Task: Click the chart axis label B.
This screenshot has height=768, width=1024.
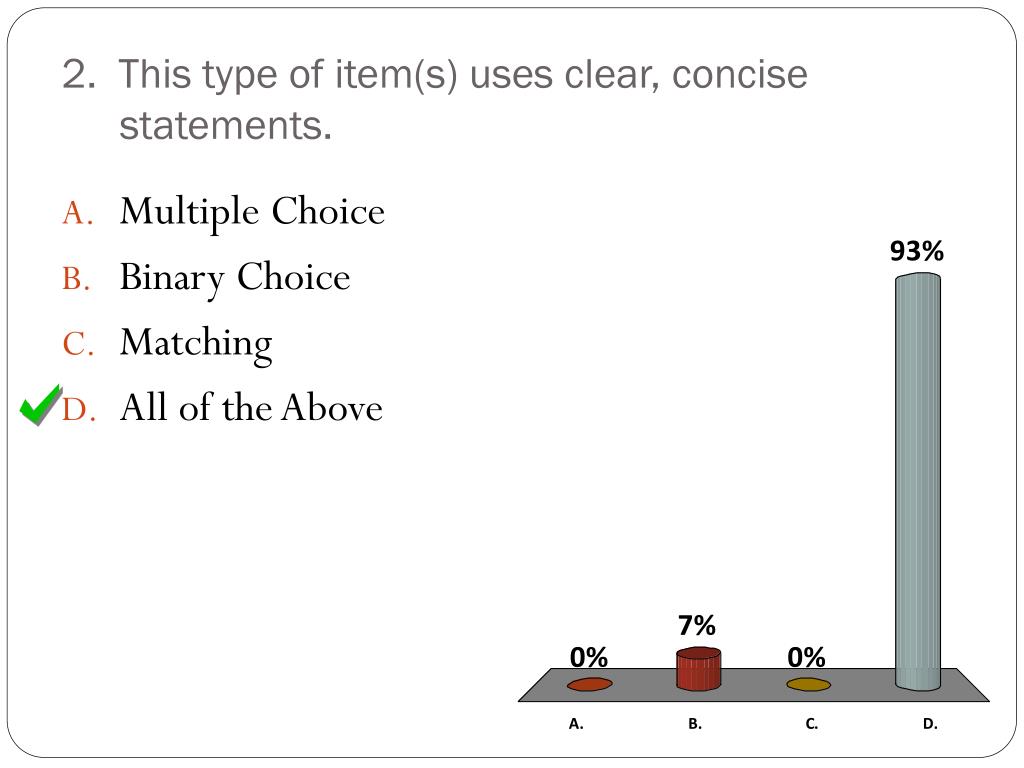Action: (695, 724)
